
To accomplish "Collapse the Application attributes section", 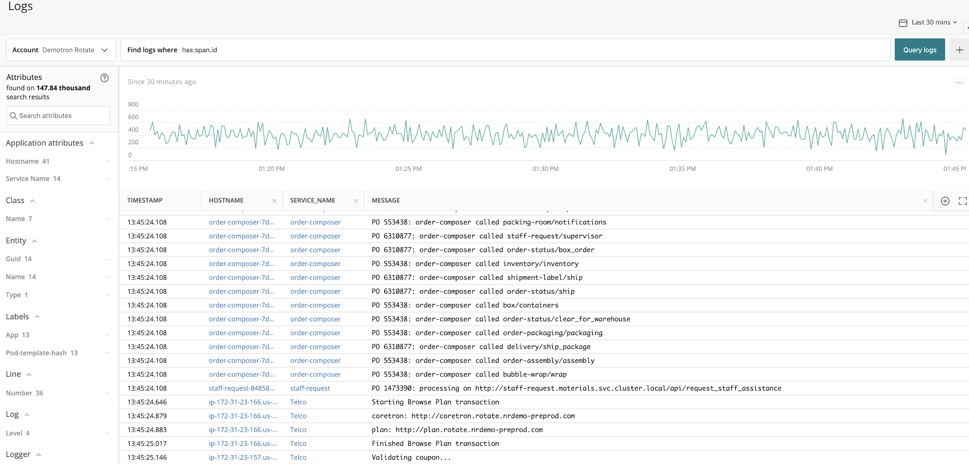I will 92,143.
